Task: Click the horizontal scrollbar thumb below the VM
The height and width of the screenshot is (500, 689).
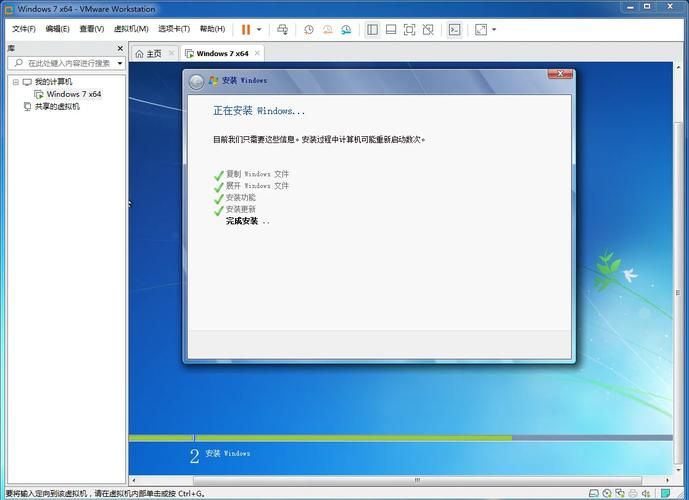Action: 417,480
